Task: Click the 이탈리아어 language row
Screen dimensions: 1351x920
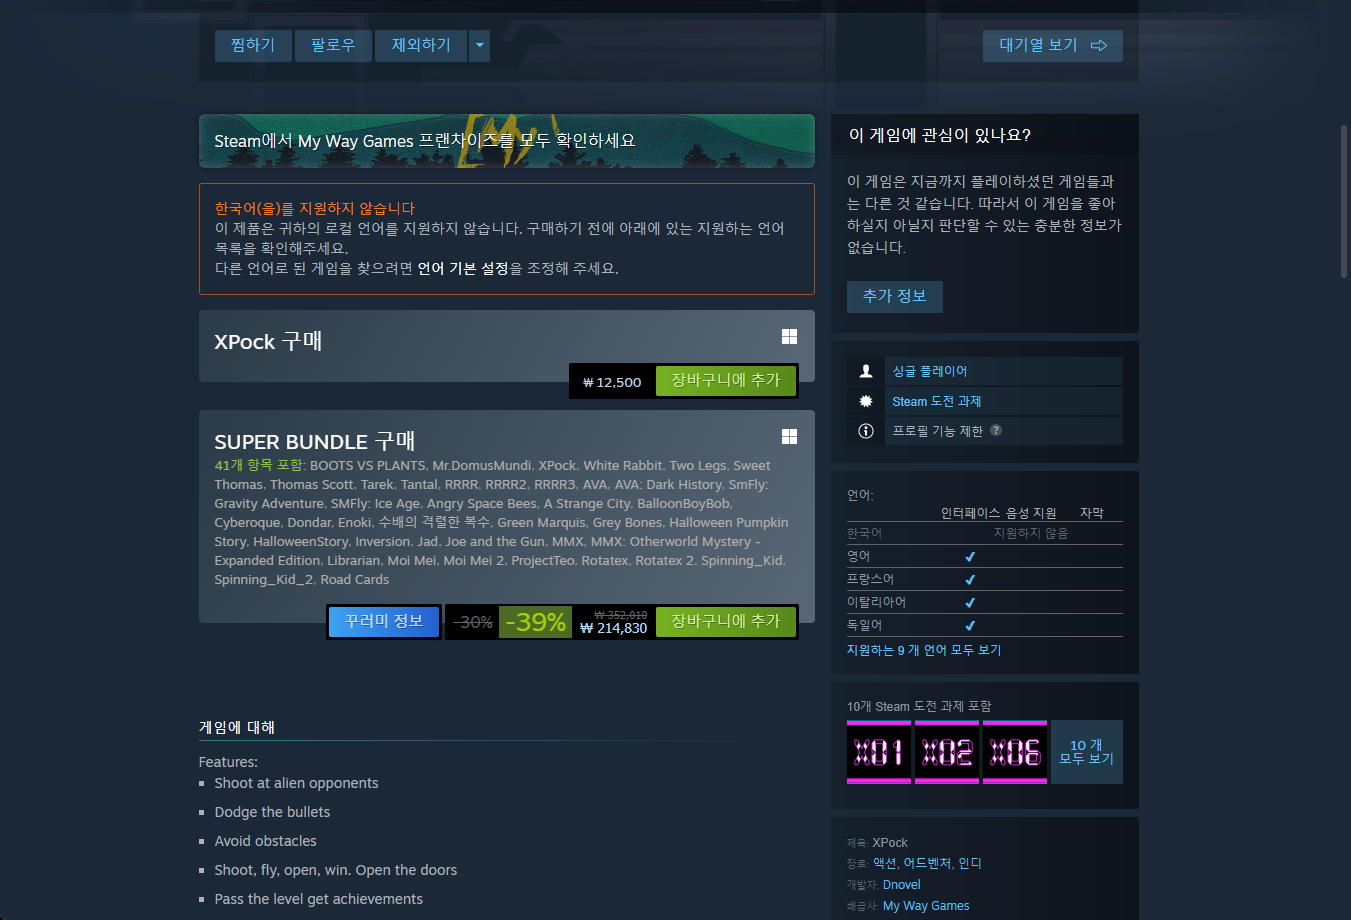Action: (985, 602)
